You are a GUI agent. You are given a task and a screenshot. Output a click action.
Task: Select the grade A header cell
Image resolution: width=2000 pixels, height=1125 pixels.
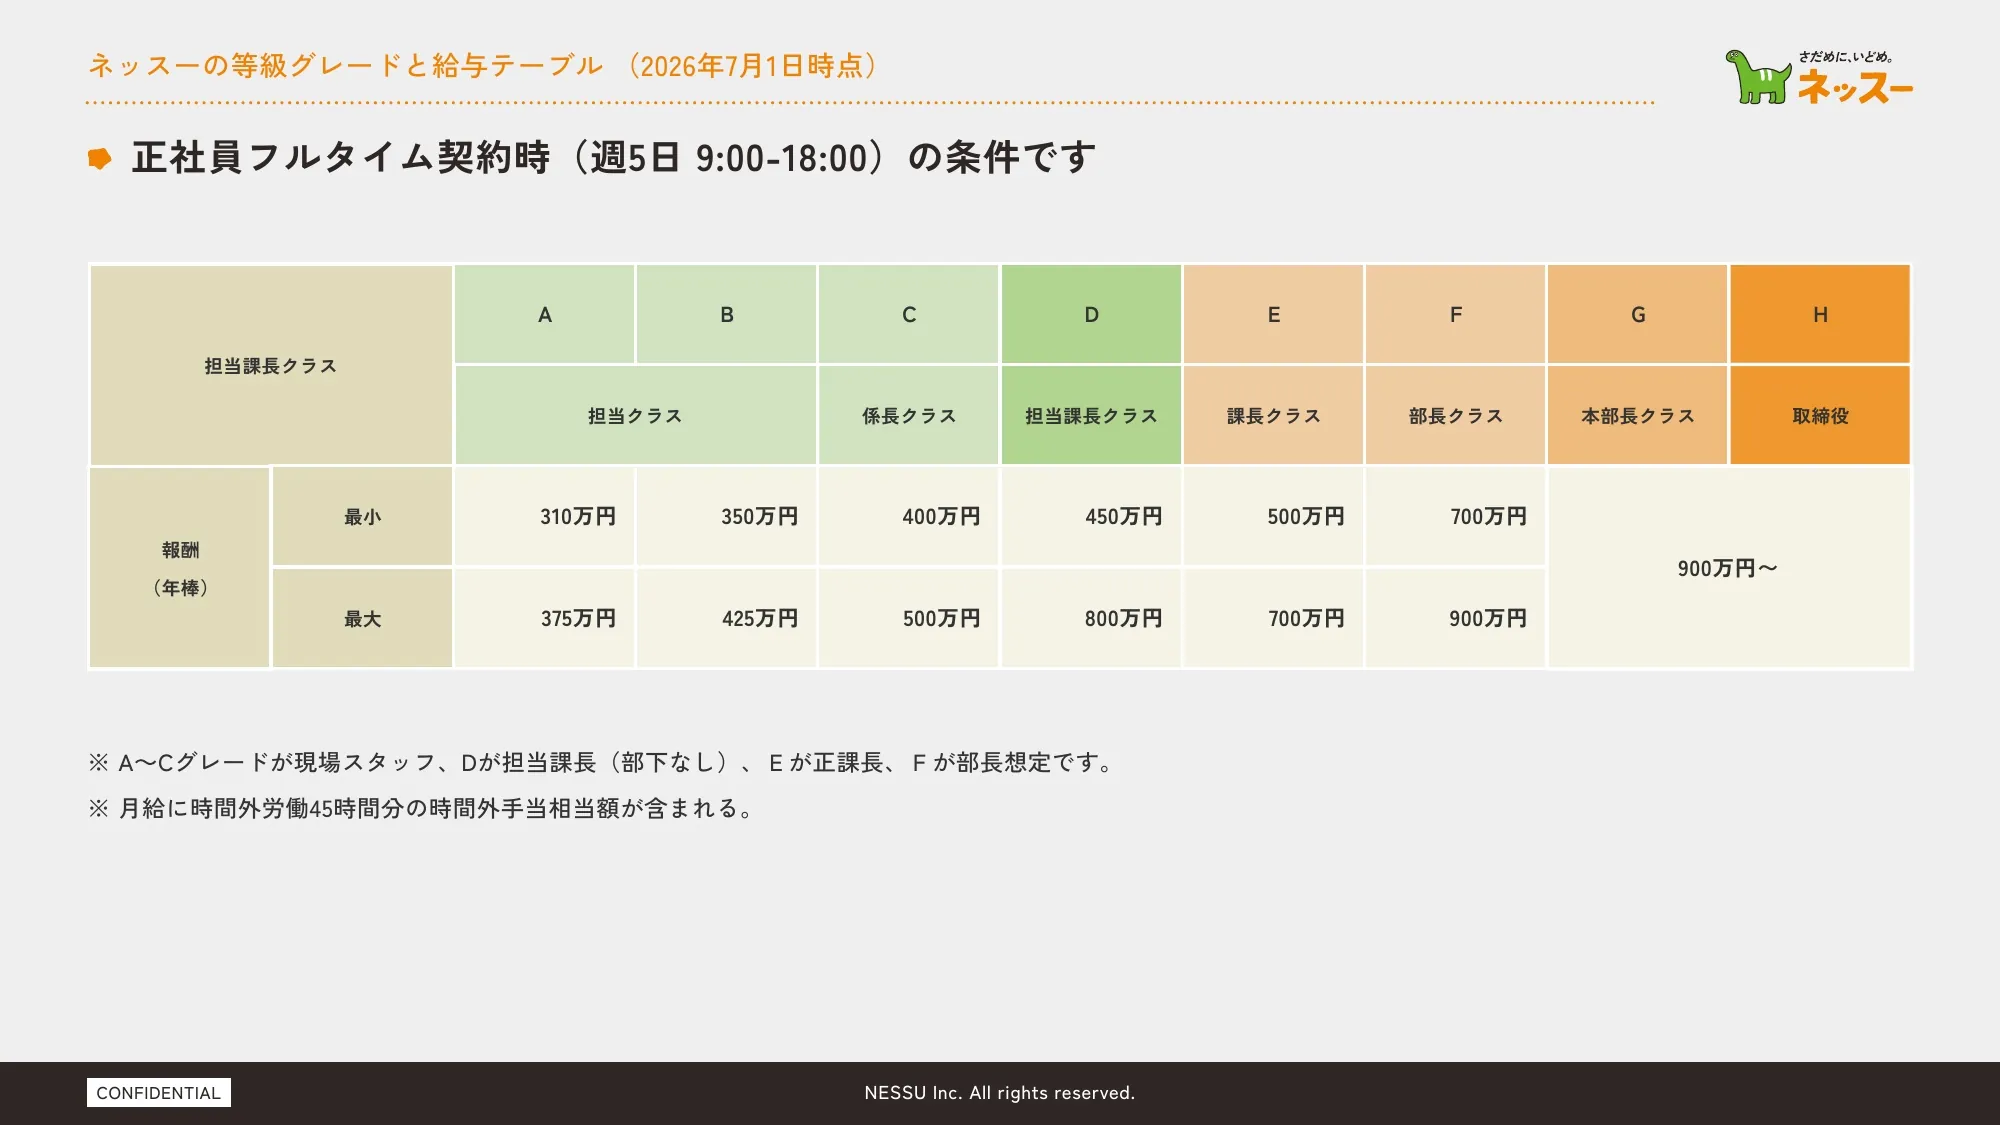tap(545, 314)
